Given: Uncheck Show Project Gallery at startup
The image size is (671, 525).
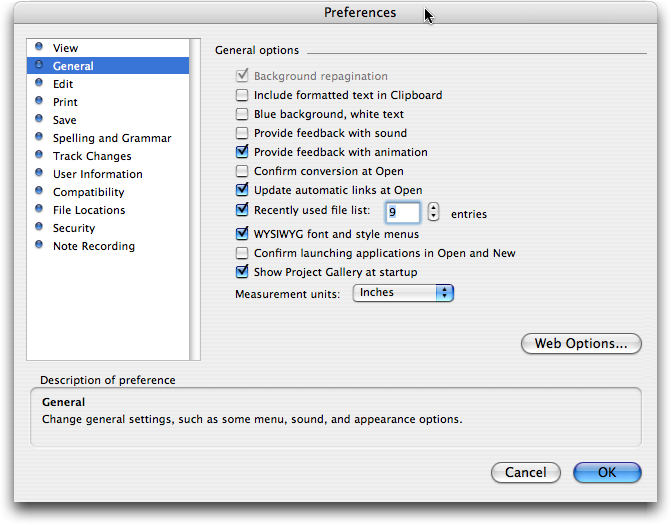Looking at the screenshot, I should (242, 272).
